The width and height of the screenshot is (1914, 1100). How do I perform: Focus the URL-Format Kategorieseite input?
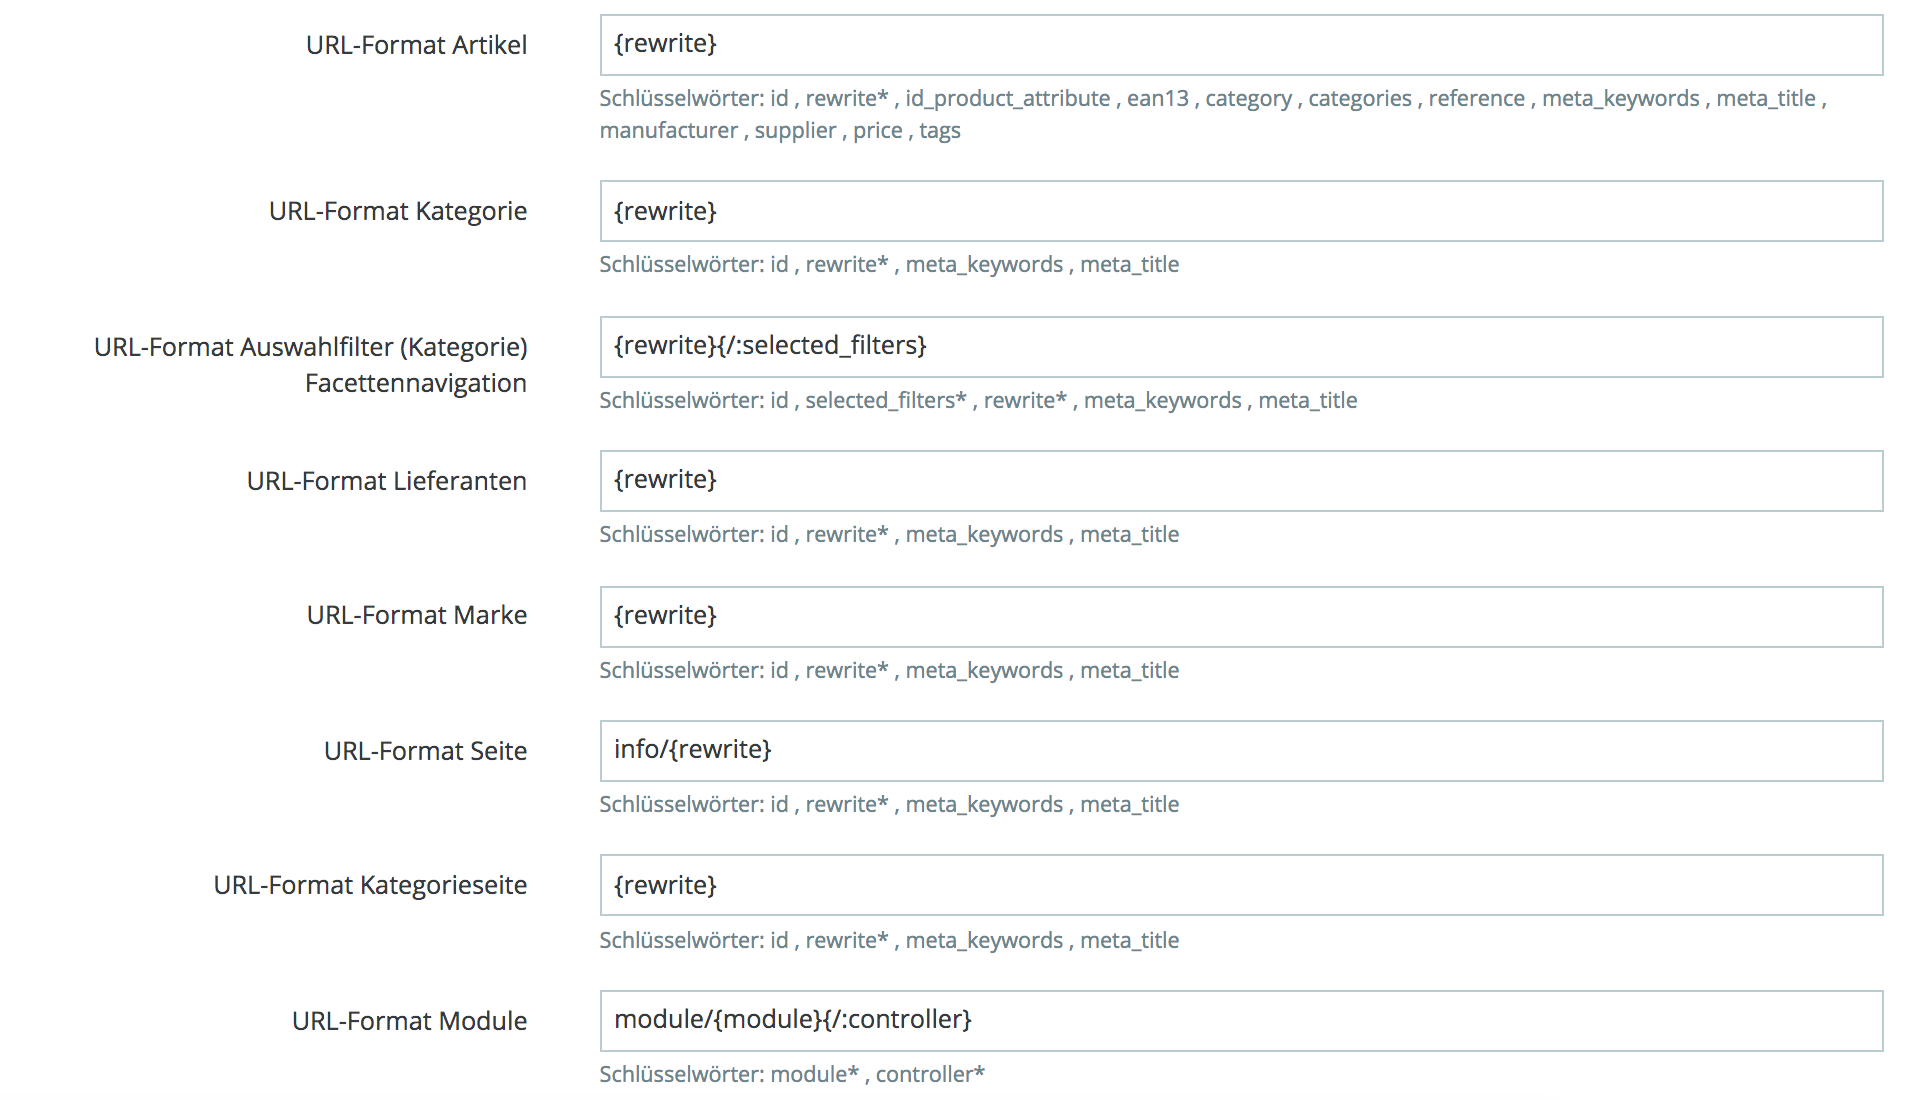[1241, 885]
